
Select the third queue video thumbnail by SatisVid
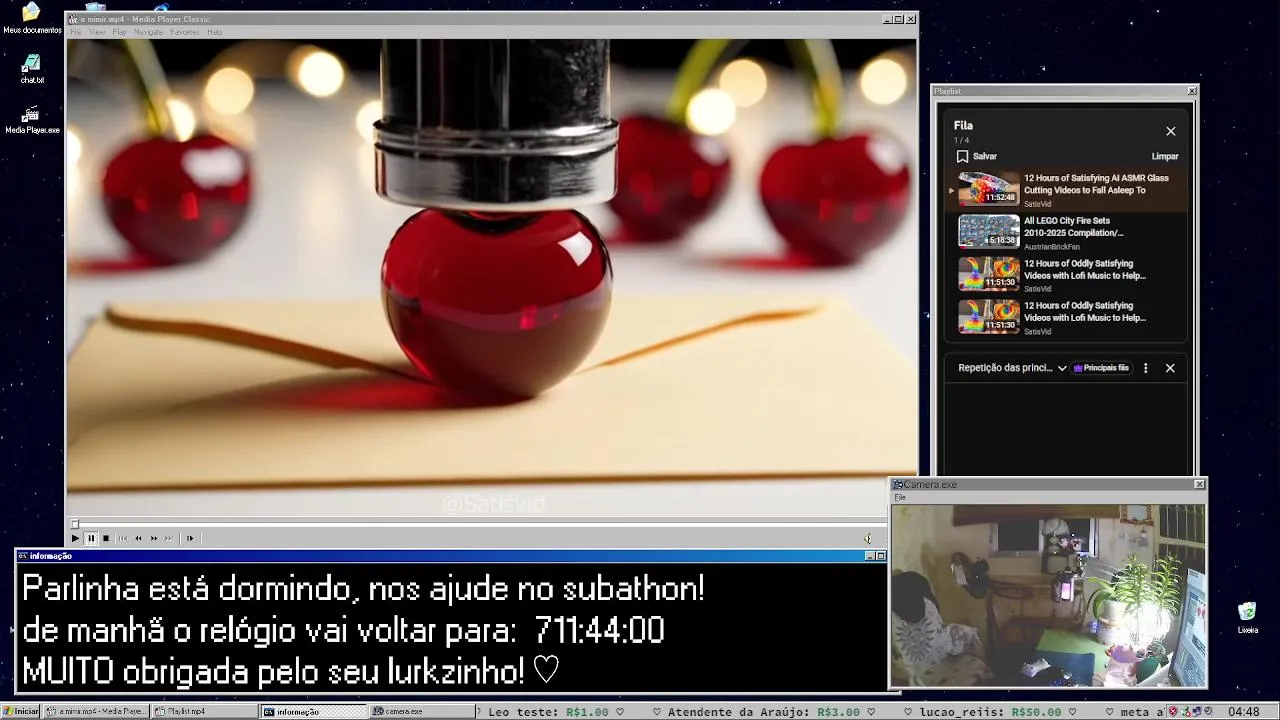(x=989, y=273)
